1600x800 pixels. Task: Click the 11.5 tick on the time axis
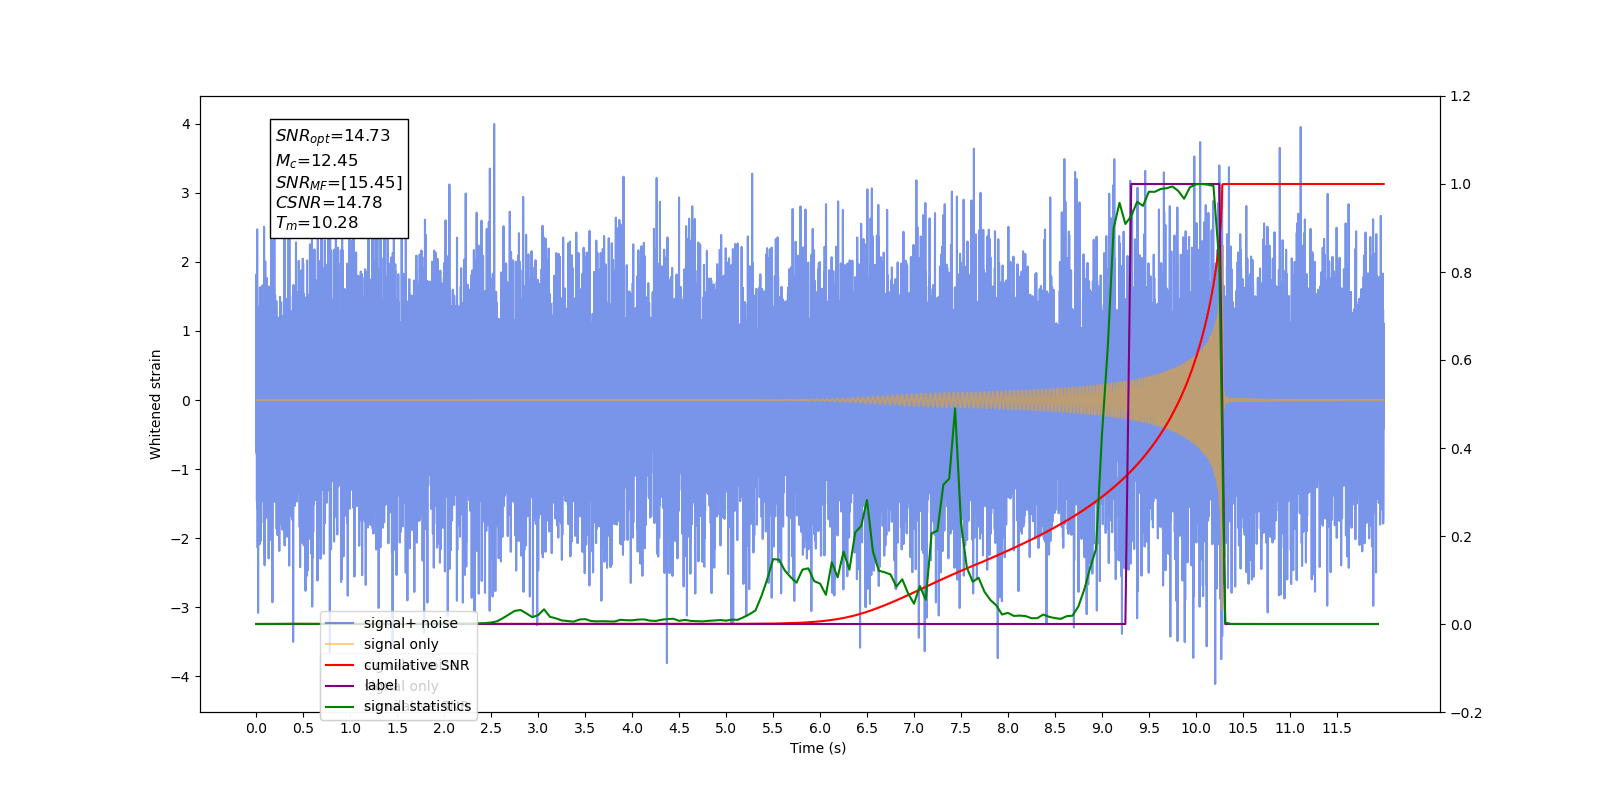coord(1337,728)
